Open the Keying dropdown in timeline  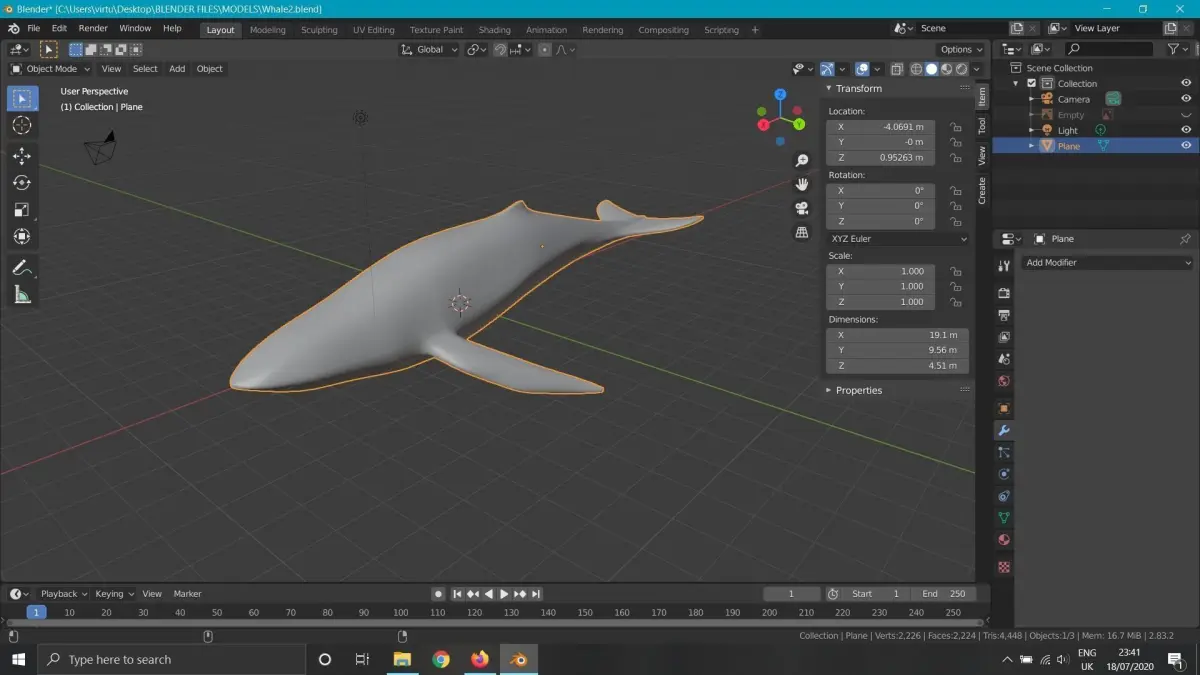(x=113, y=594)
